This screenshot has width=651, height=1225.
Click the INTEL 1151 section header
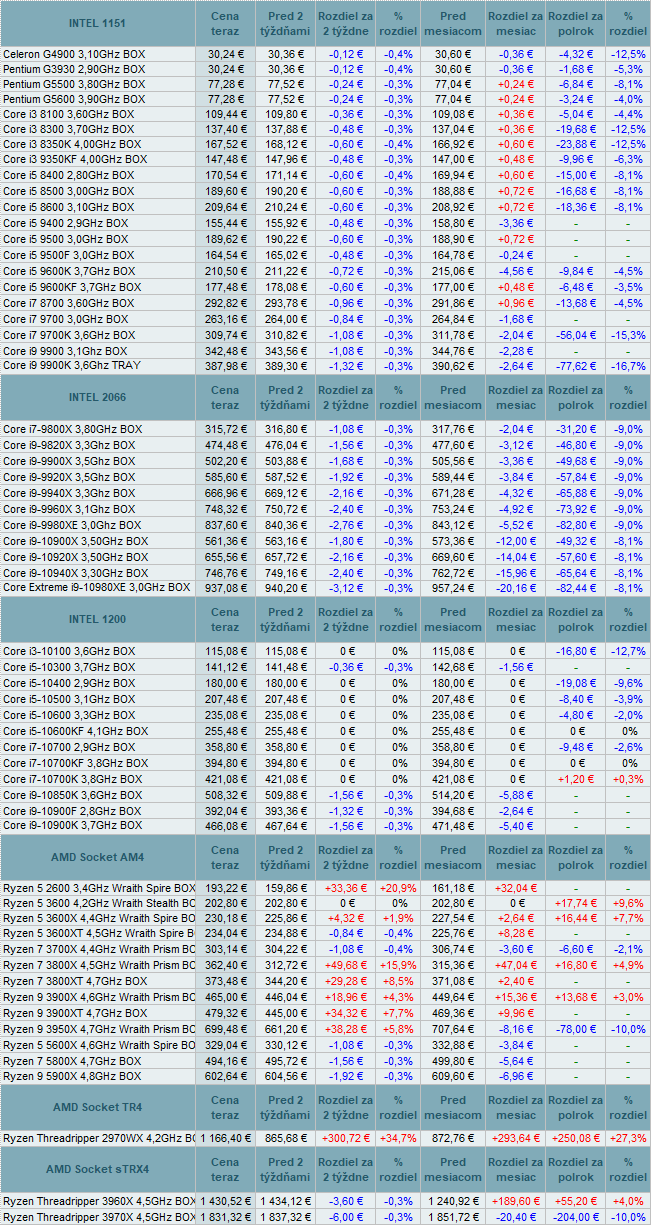pos(98,22)
